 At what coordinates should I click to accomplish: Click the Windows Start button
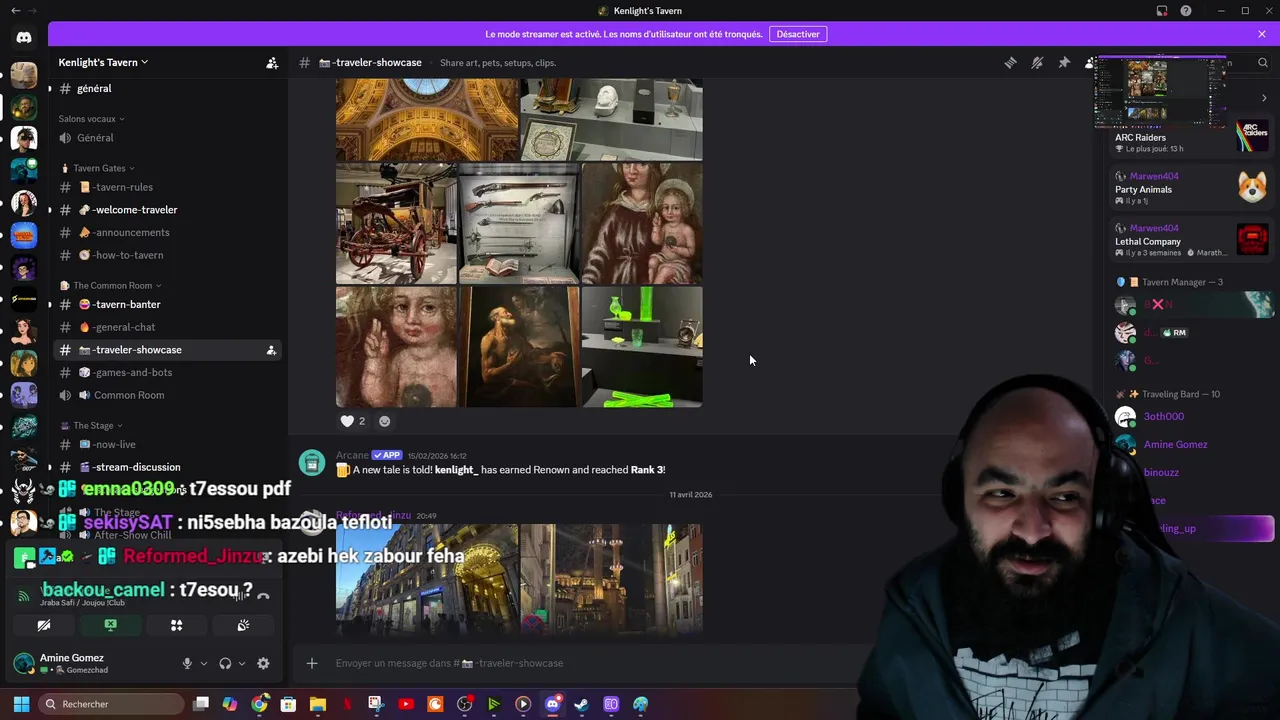pyautogui.click(x=21, y=704)
